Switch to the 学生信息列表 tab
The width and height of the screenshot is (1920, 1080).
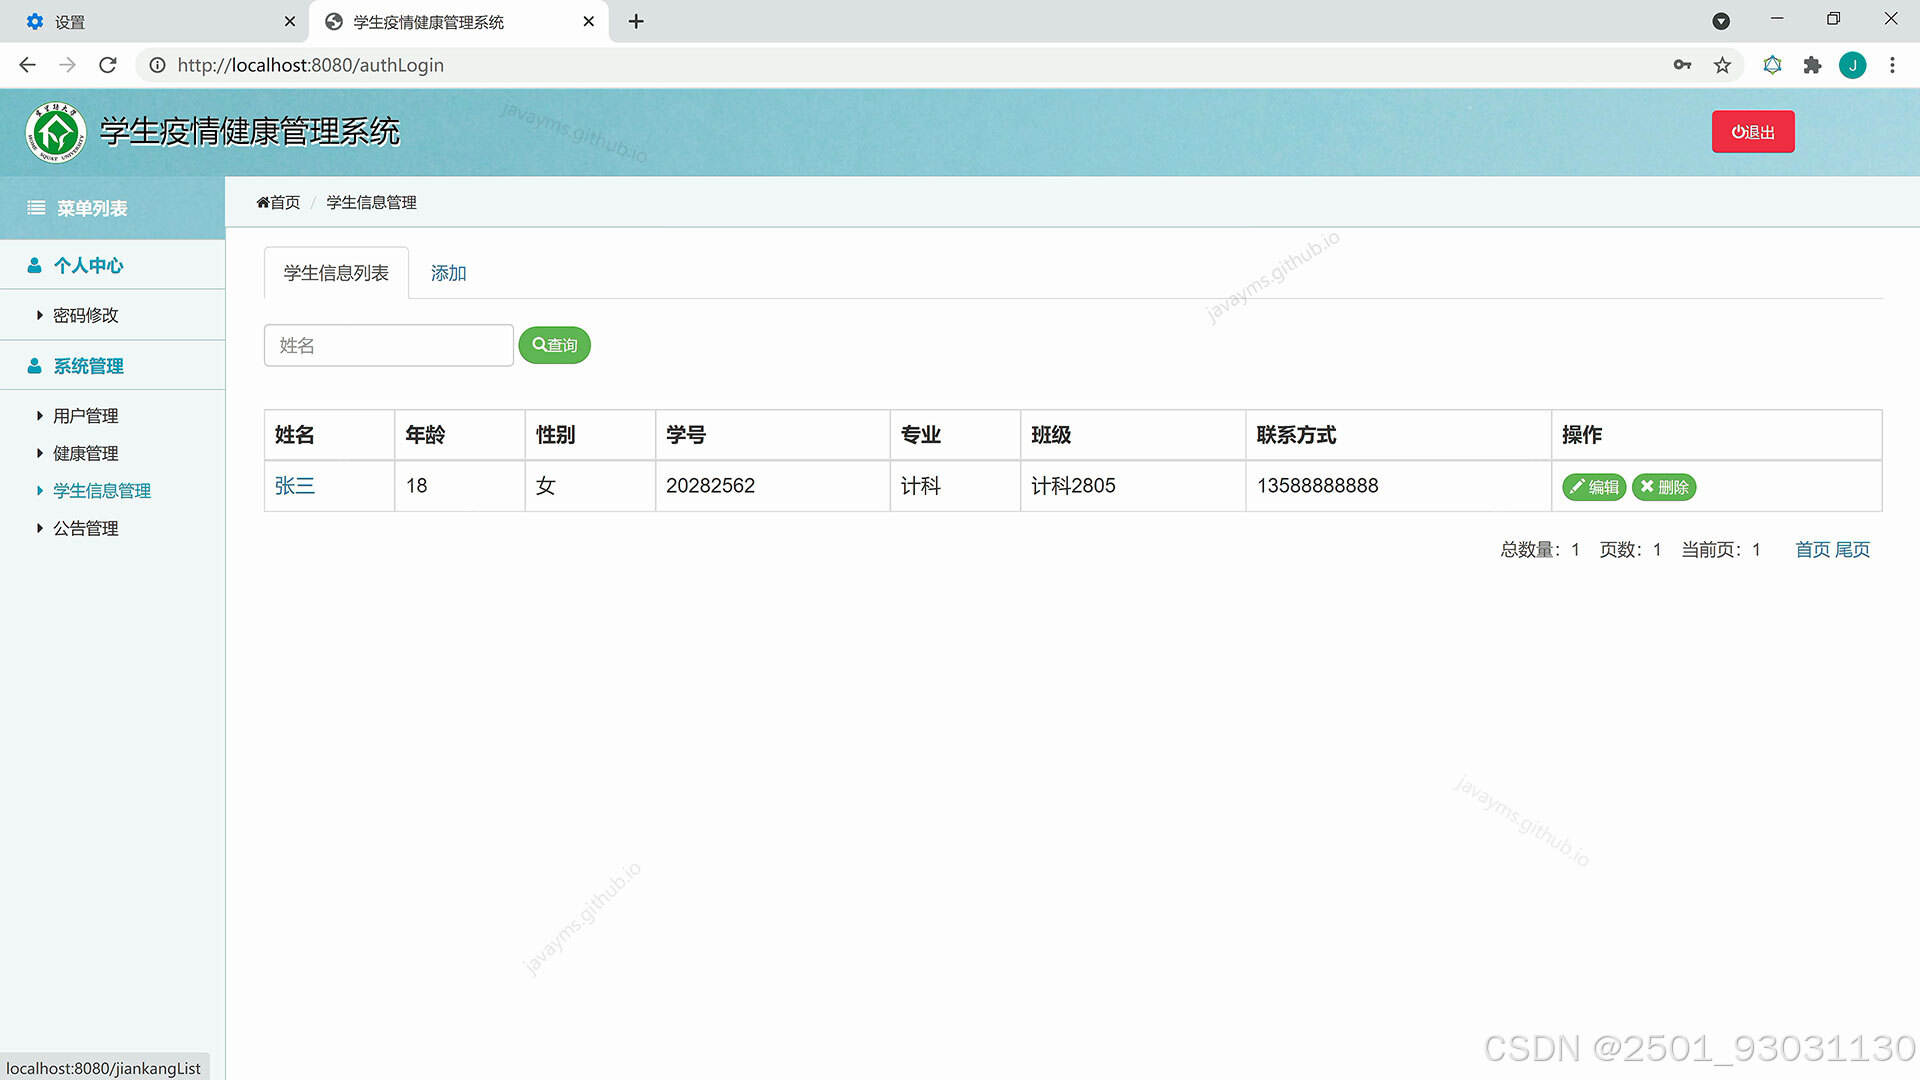[336, 273]
